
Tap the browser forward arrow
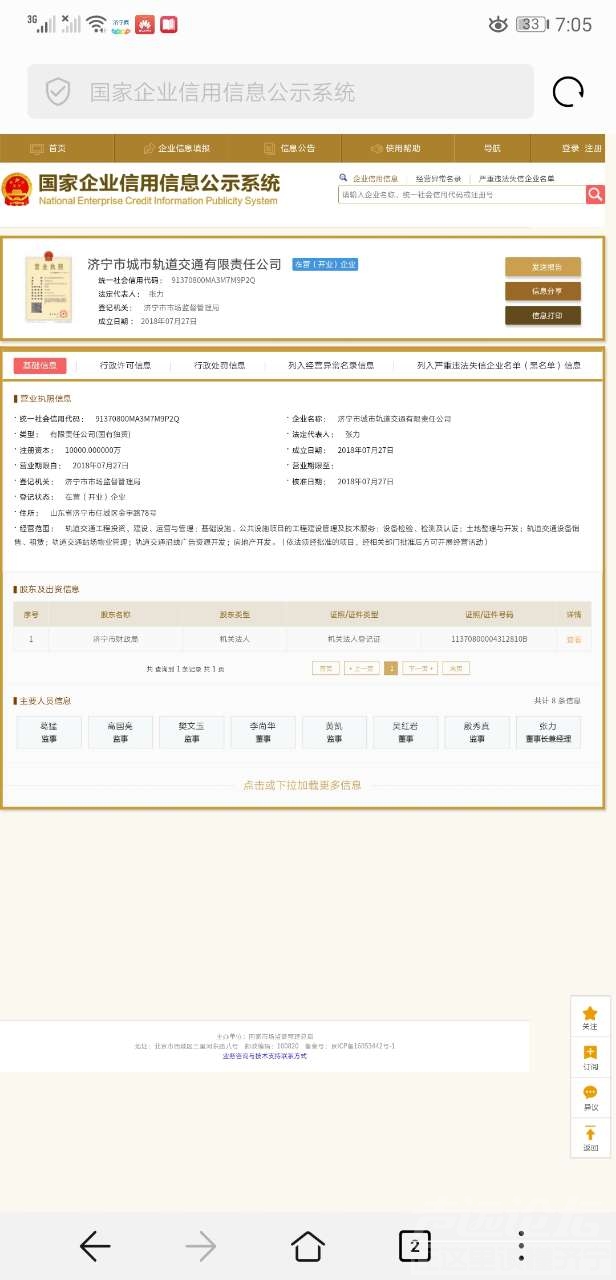click(x=201, y=1246)
